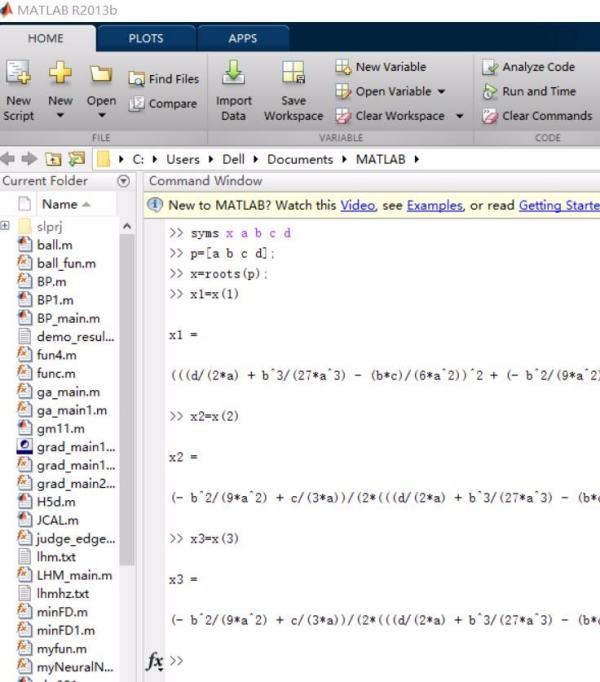
Task: Click Dell in the address path
Action: pyautogui.click(x=233, y=159)
